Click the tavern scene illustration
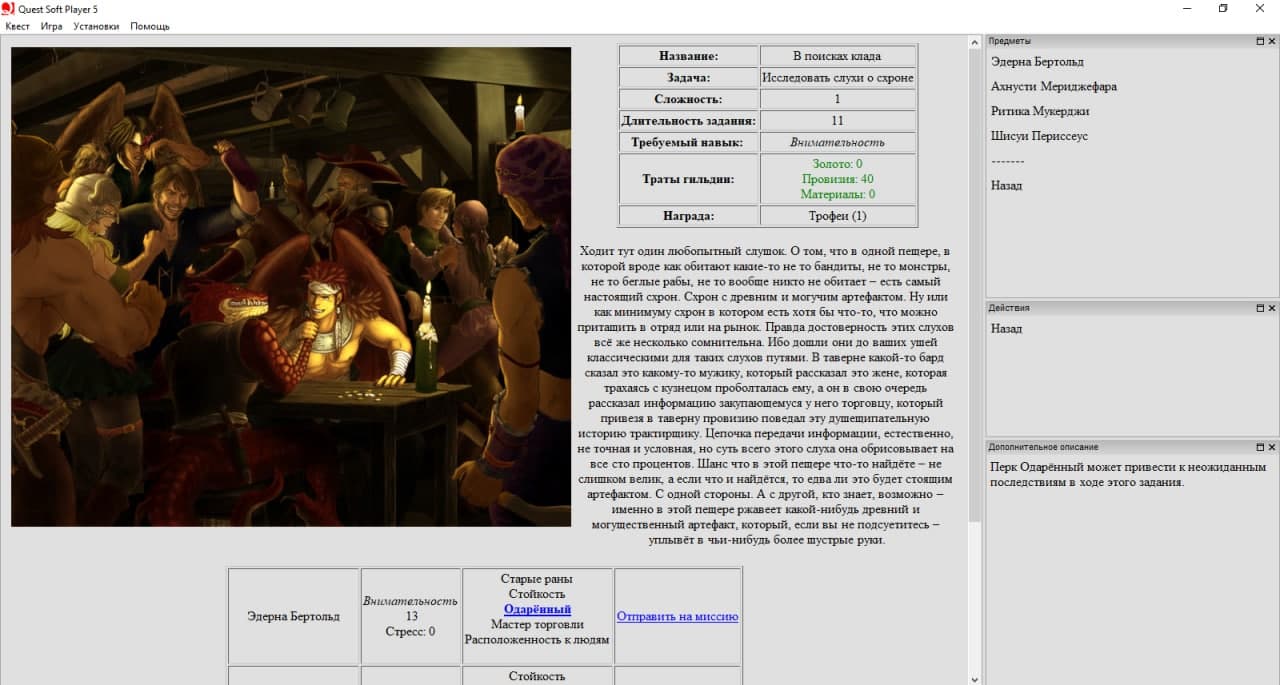The width and height of the screenshot is (1280, 685). point(291,287)
